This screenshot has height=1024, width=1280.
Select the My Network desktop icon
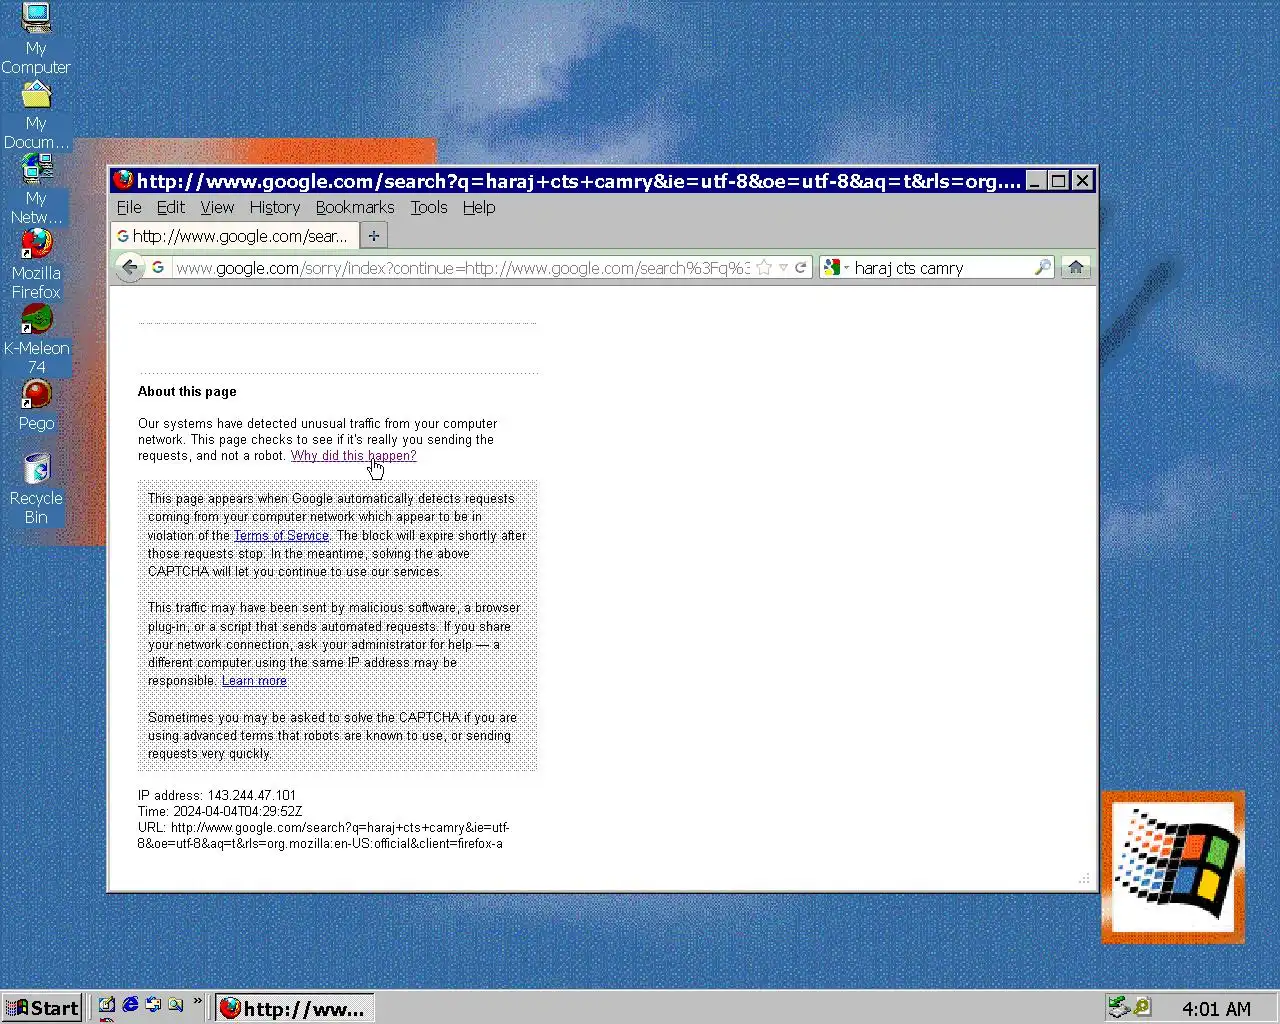[x=36, y=190]
